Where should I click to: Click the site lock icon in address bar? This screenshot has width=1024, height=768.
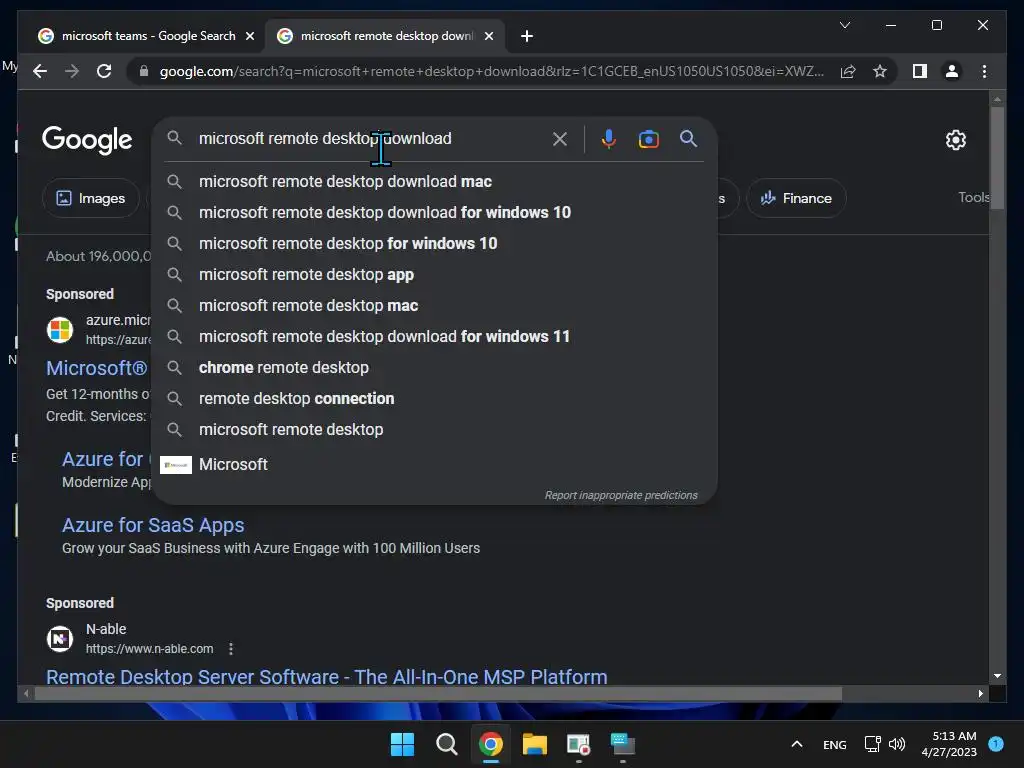[144, 71]
